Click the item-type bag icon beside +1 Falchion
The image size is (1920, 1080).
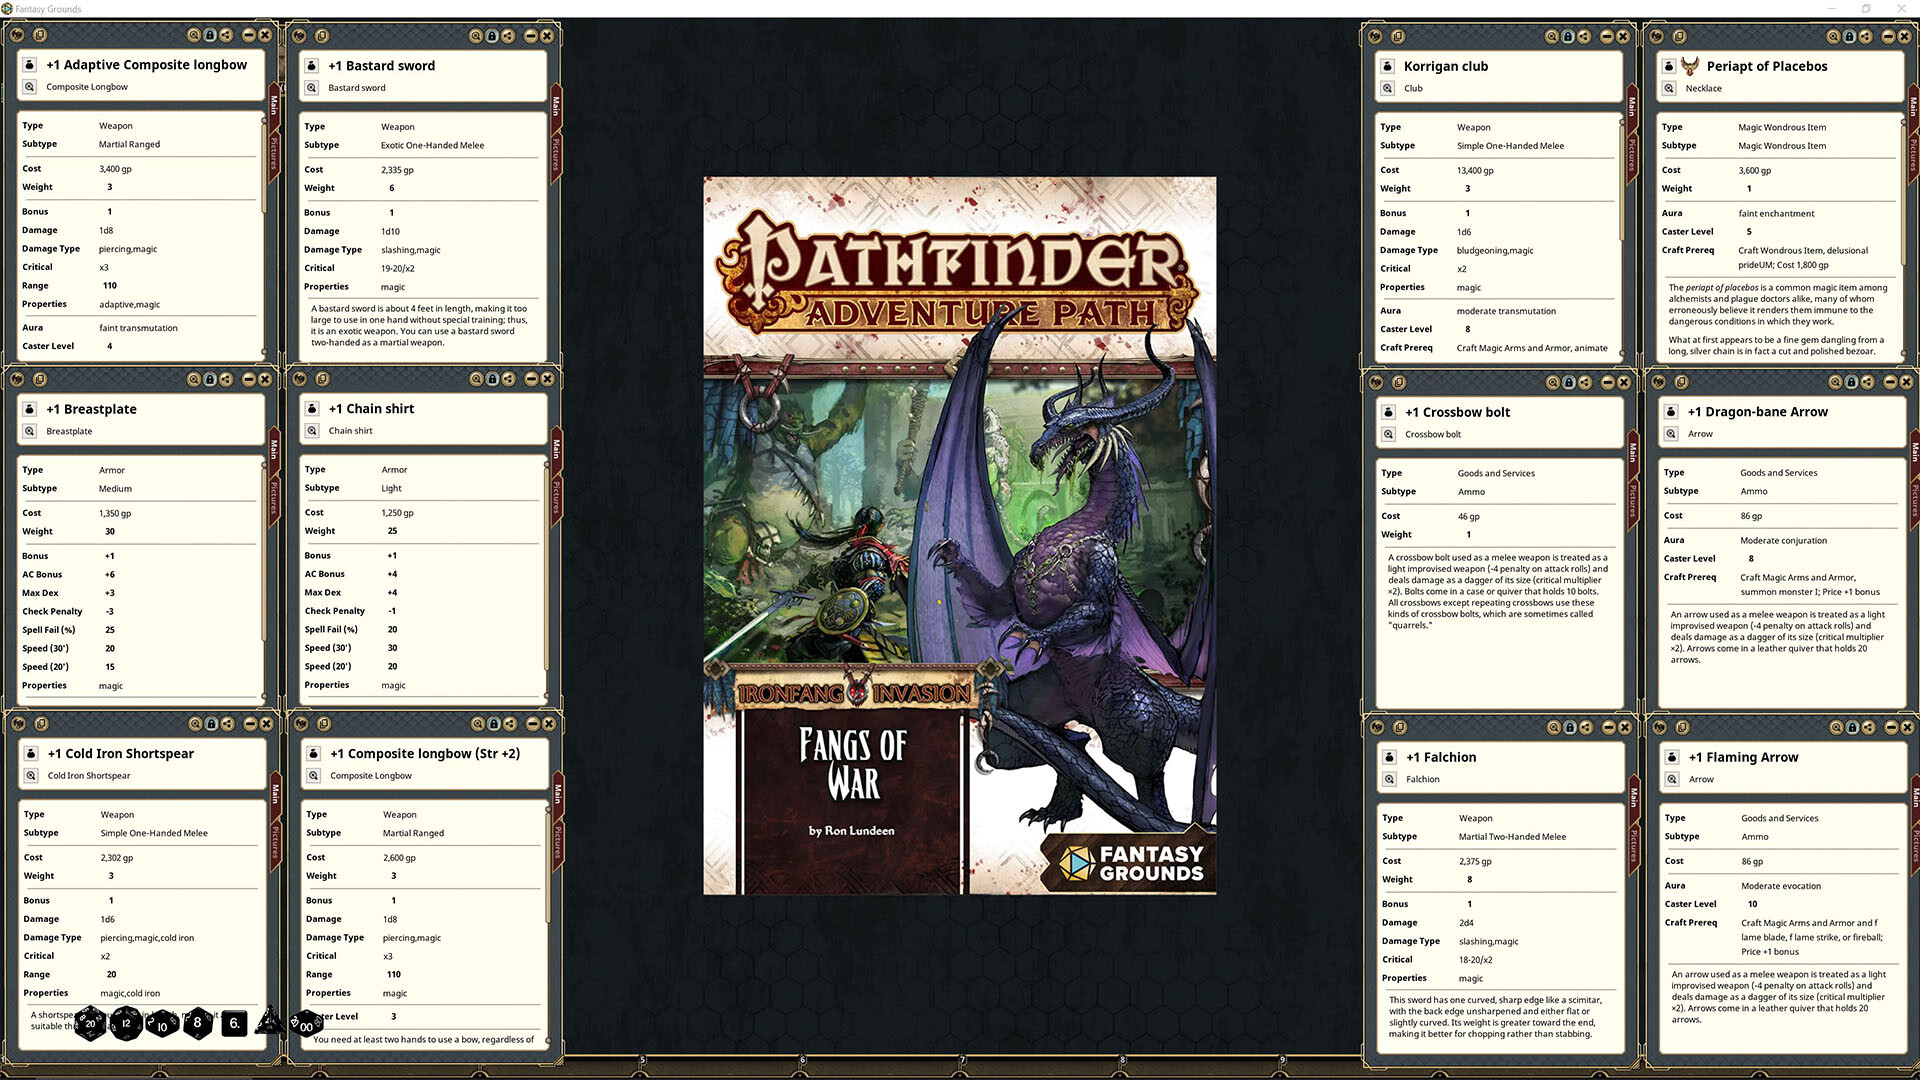pyautogui.click(x=1389, y=757)
